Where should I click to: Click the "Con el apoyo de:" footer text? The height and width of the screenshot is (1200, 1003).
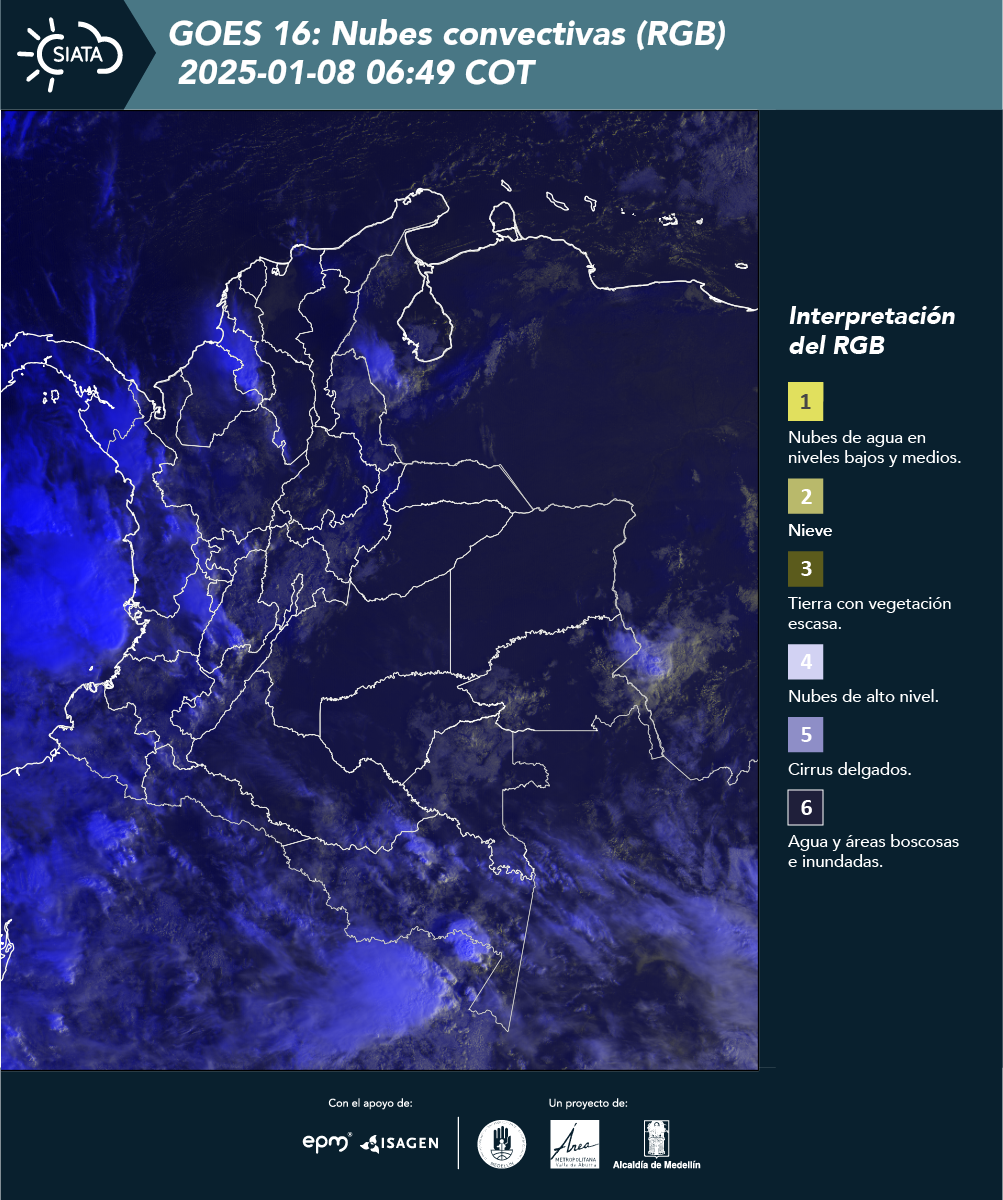pyautogui.click(x=370, y=1103)
